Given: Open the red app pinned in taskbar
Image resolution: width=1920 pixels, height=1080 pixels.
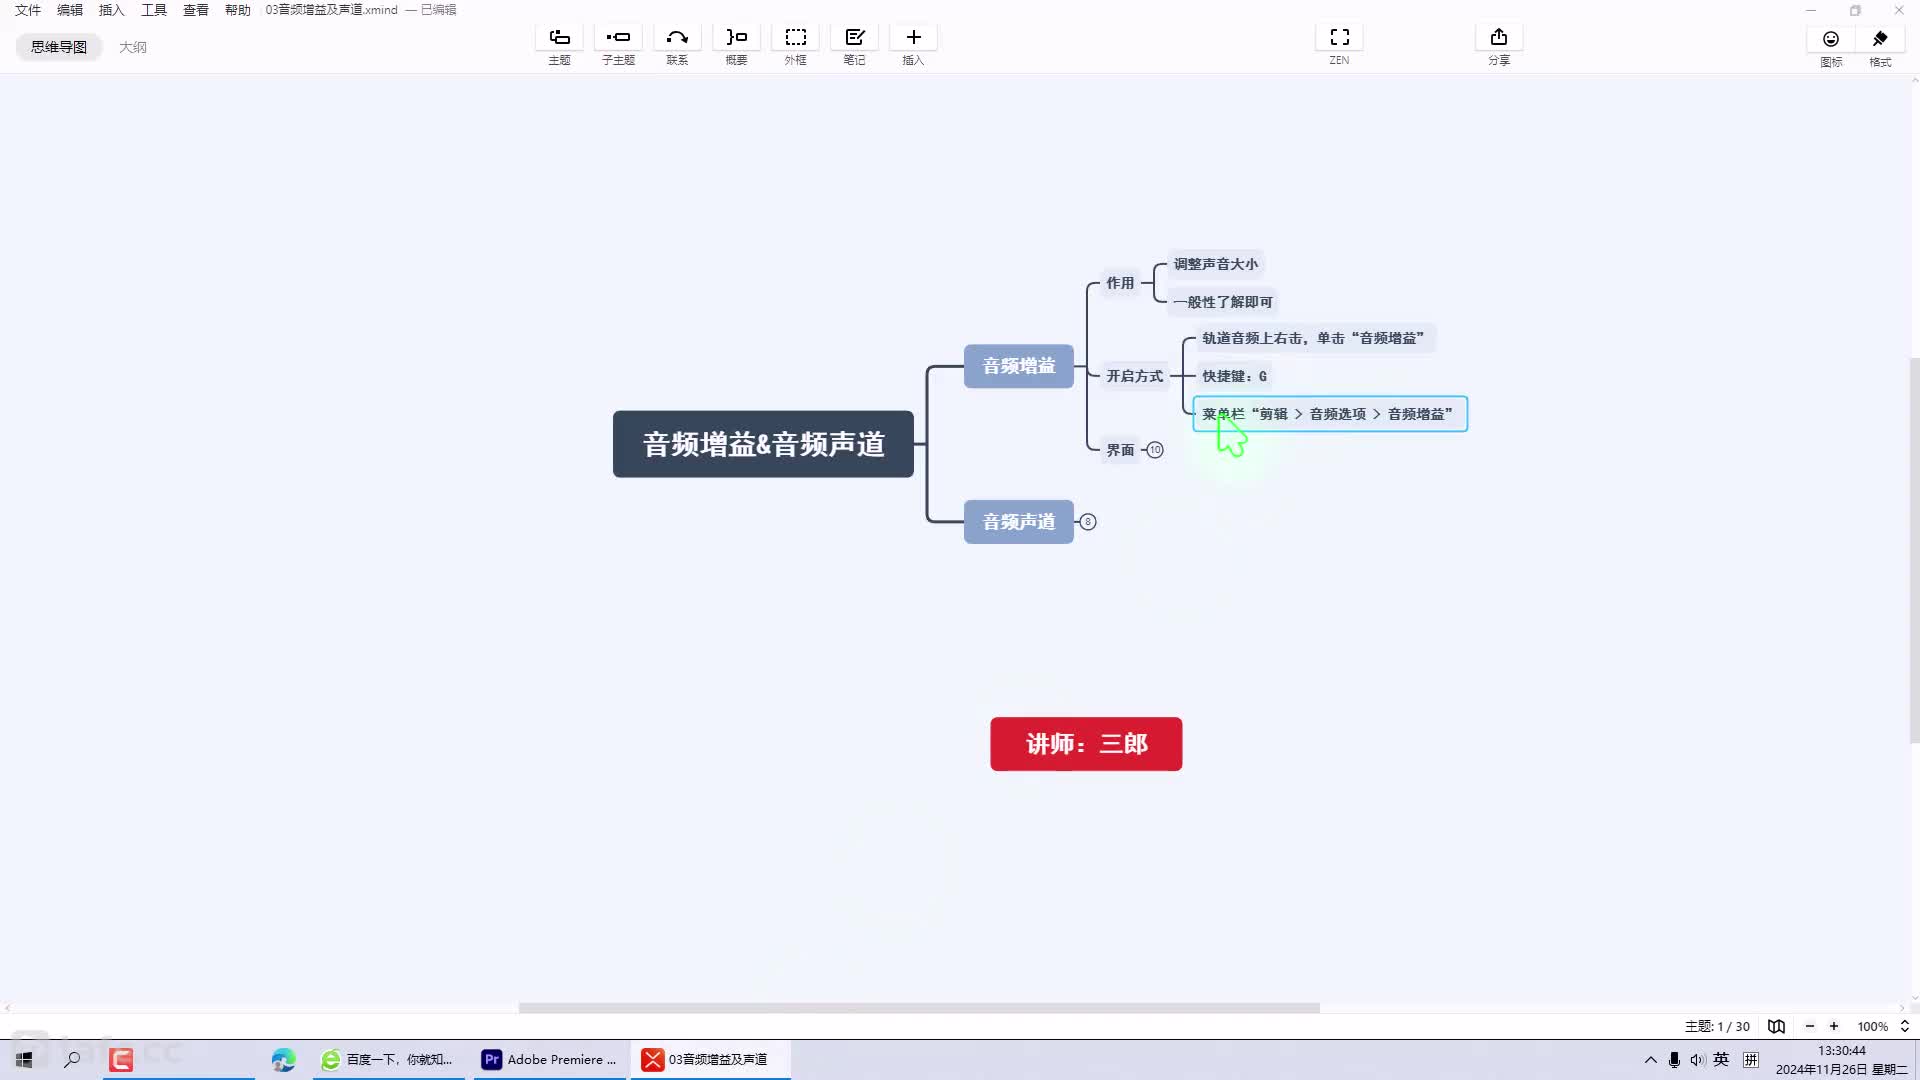Looking at the screenshot, I should 121,1060.
